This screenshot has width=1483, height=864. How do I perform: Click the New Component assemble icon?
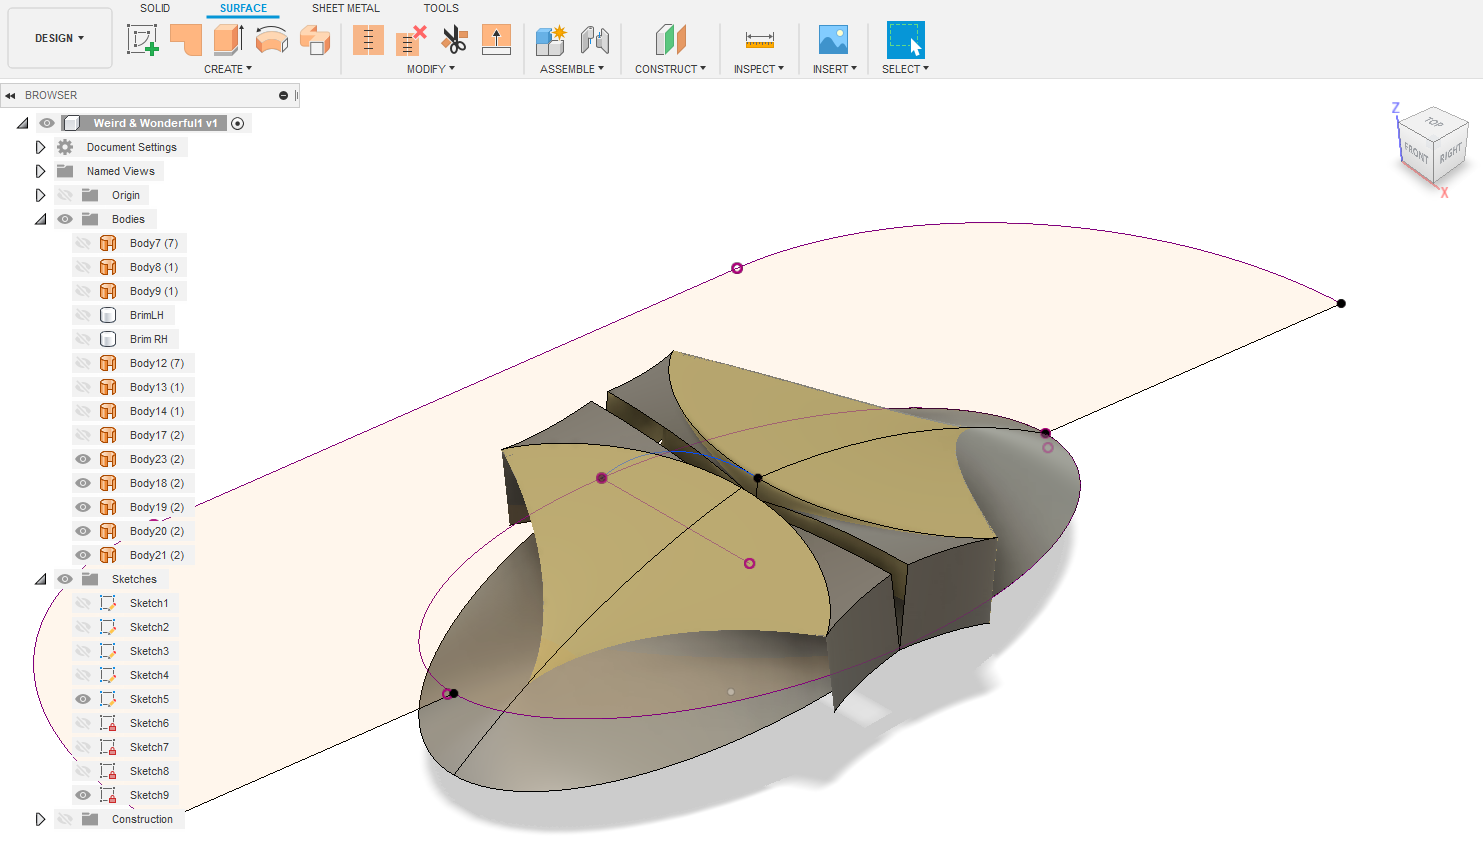(551, 40)
